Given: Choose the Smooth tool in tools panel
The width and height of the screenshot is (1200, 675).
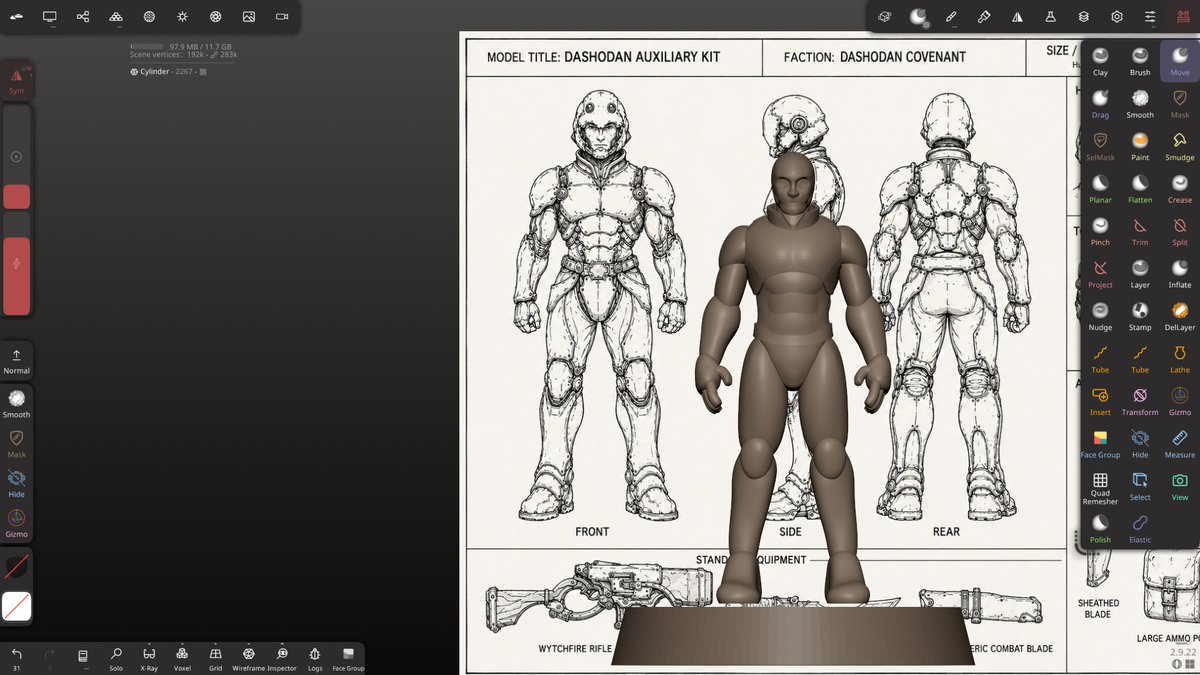Looking at the screenshot, I should point(1140,104).
